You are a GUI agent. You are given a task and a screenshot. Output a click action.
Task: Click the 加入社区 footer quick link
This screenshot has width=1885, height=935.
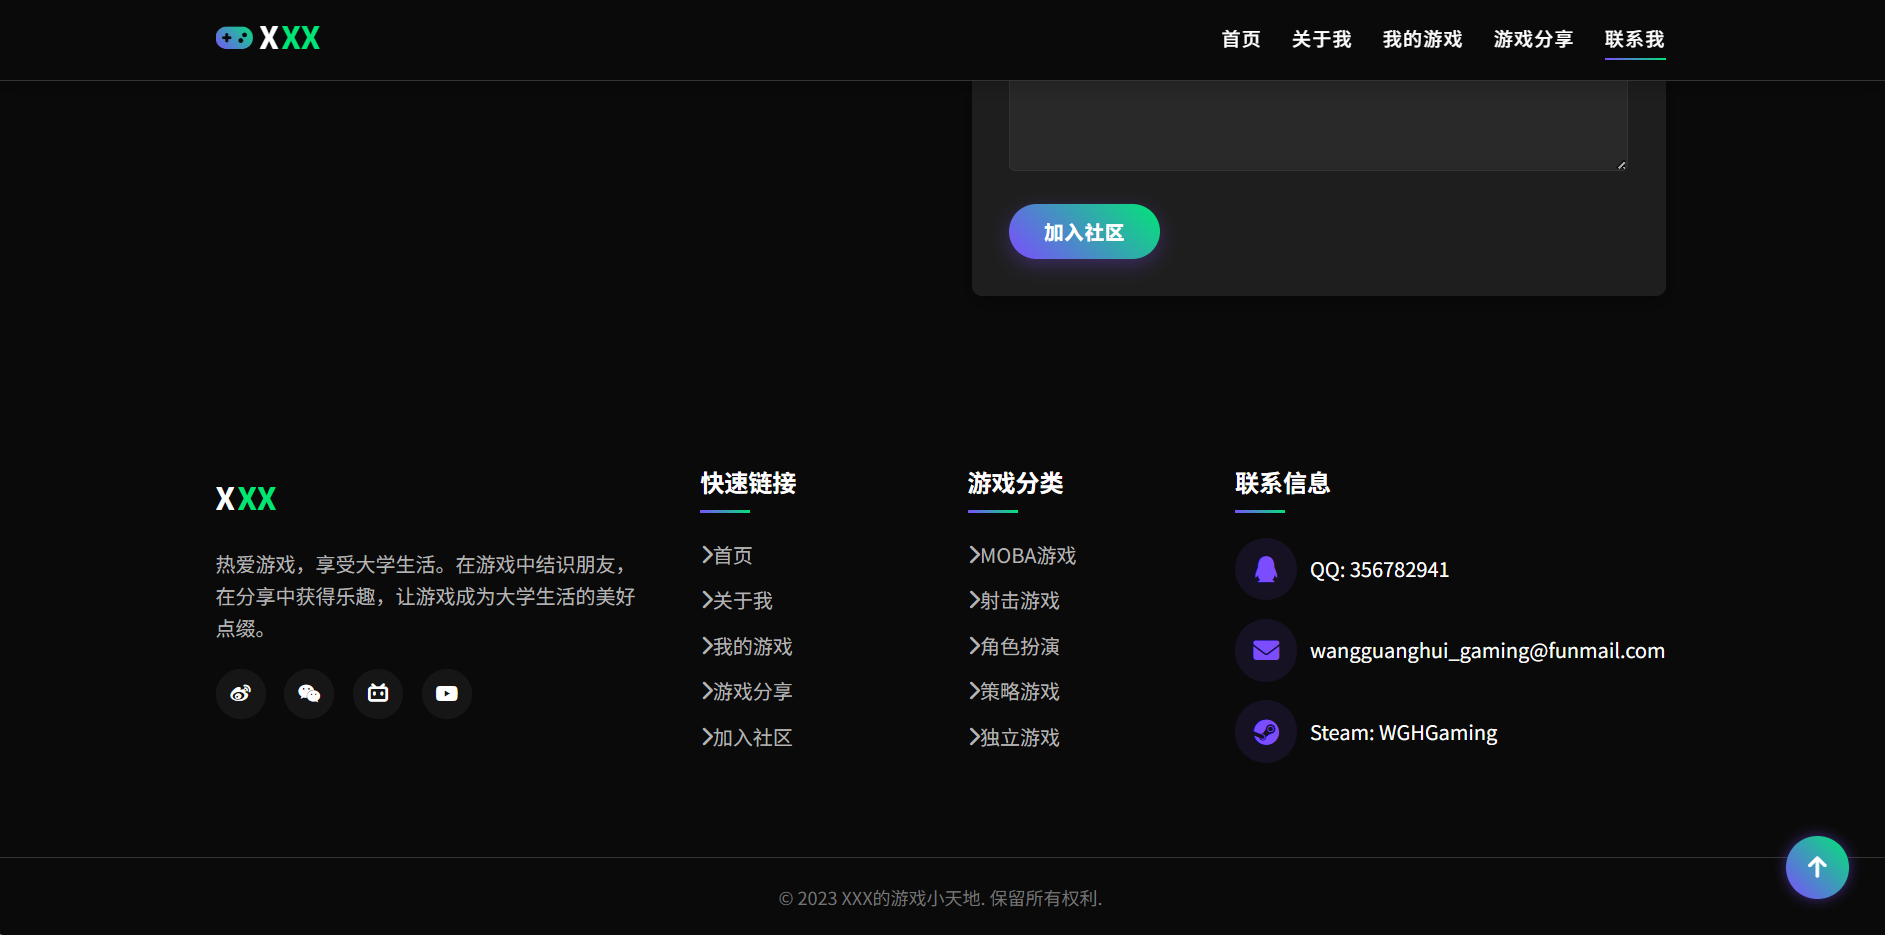747,738
